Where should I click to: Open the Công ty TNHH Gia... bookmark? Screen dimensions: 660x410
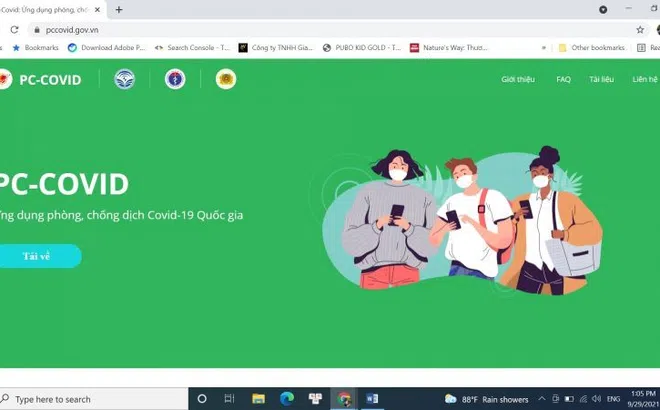pyautogui.click(x=276, y=48)
